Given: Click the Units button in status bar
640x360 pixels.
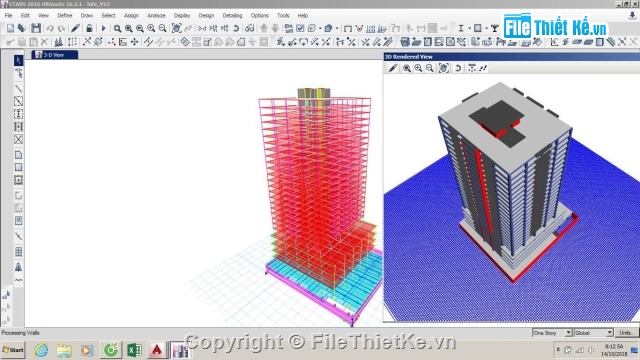Looking at the screenshot, I should 627,333.
